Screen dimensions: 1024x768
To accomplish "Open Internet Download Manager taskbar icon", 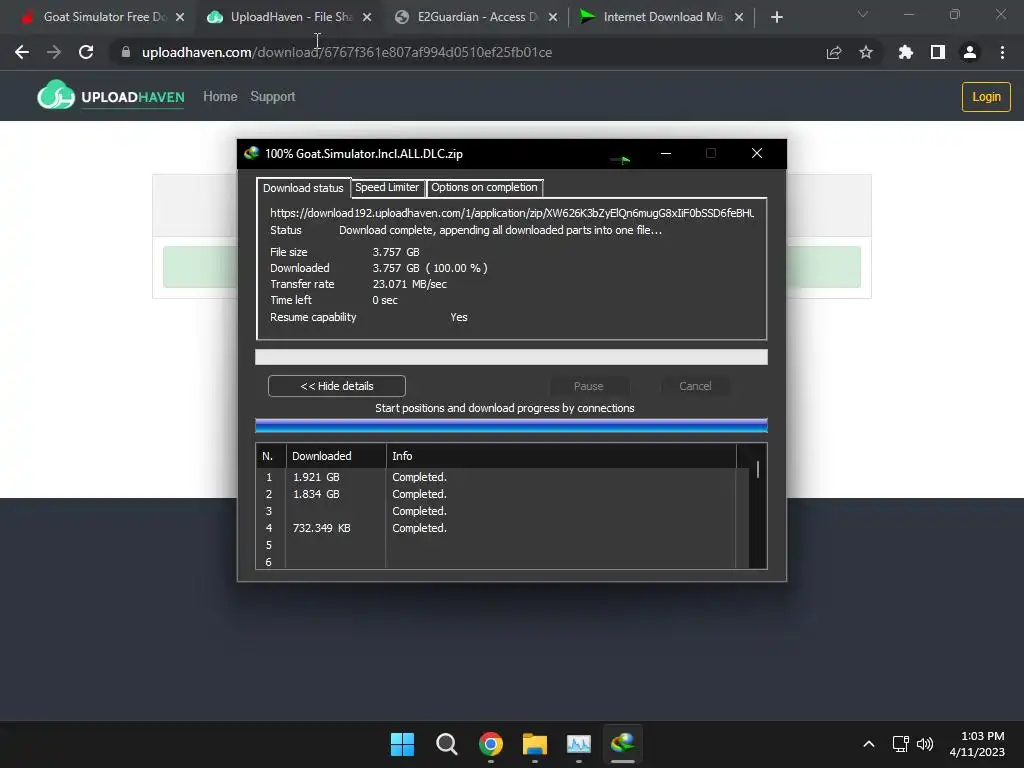I will click(x=623, y=744).
